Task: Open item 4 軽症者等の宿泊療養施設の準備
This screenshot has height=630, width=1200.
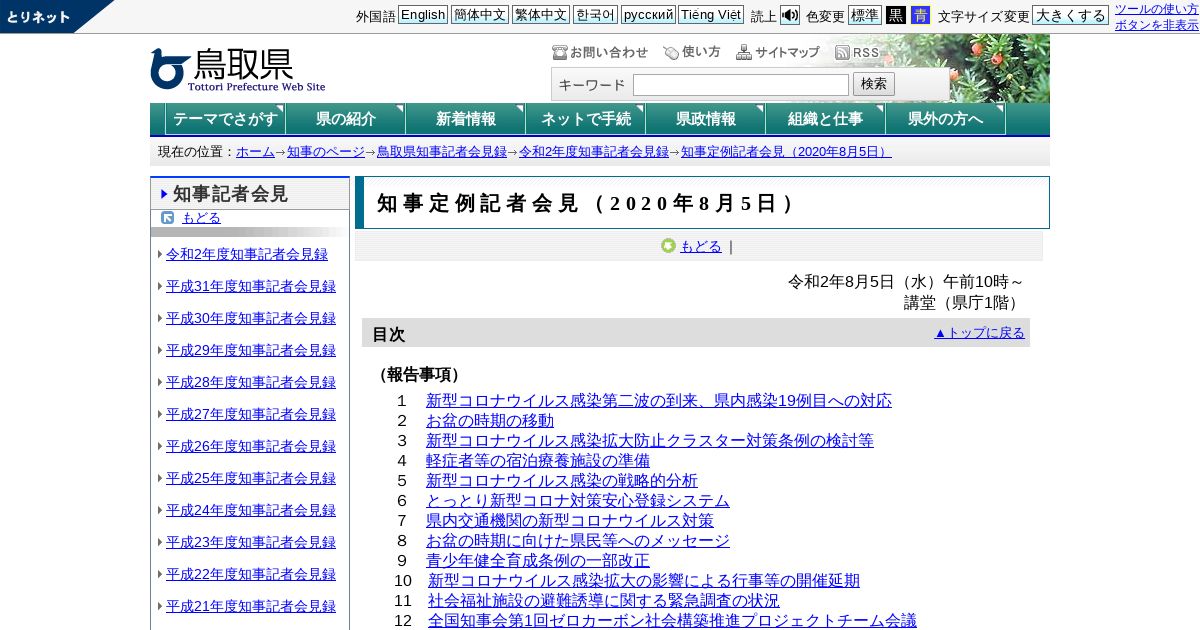Action: (x=538, y=461)
